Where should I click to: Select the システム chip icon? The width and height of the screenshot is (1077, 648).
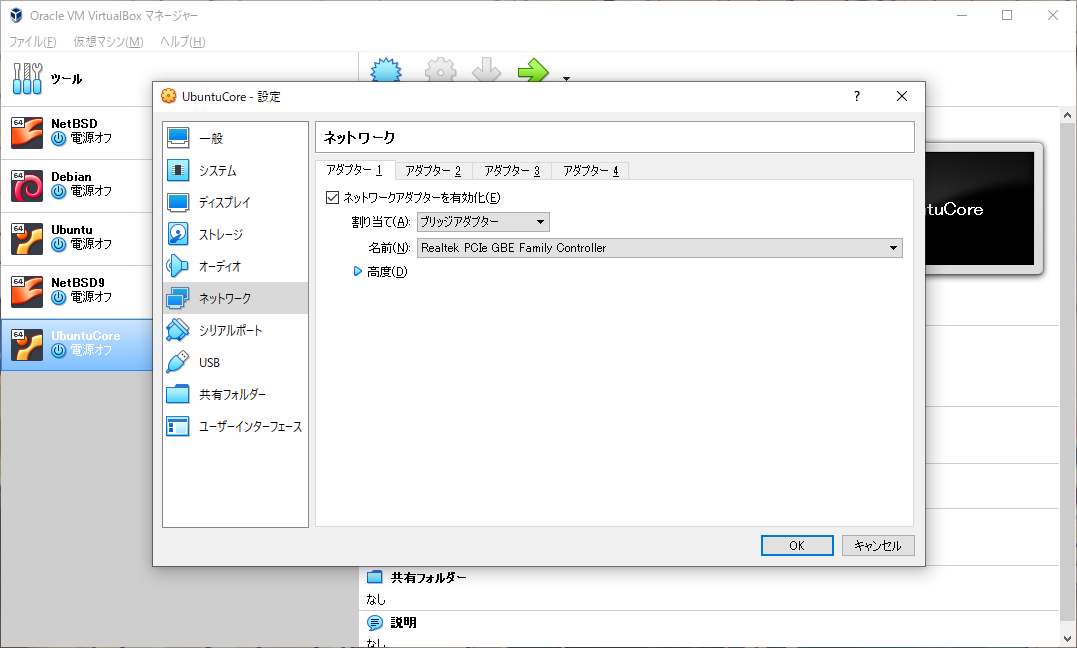[178, 170]
